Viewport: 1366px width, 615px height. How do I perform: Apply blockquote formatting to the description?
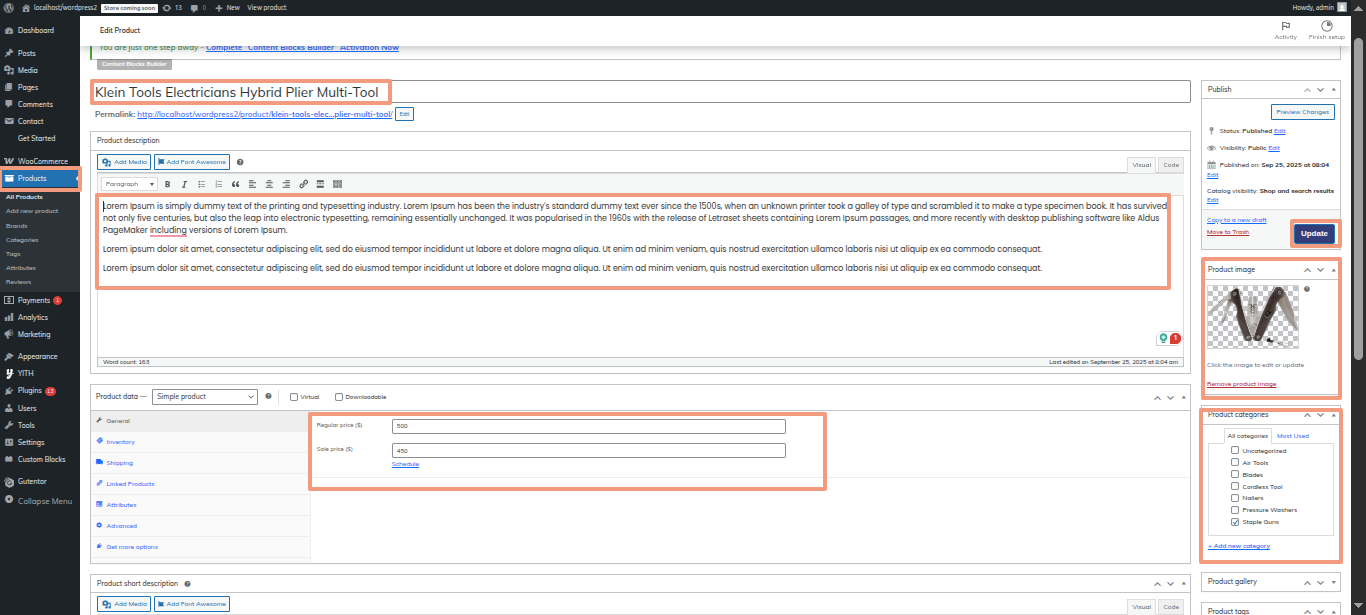[x=235, y=184]
